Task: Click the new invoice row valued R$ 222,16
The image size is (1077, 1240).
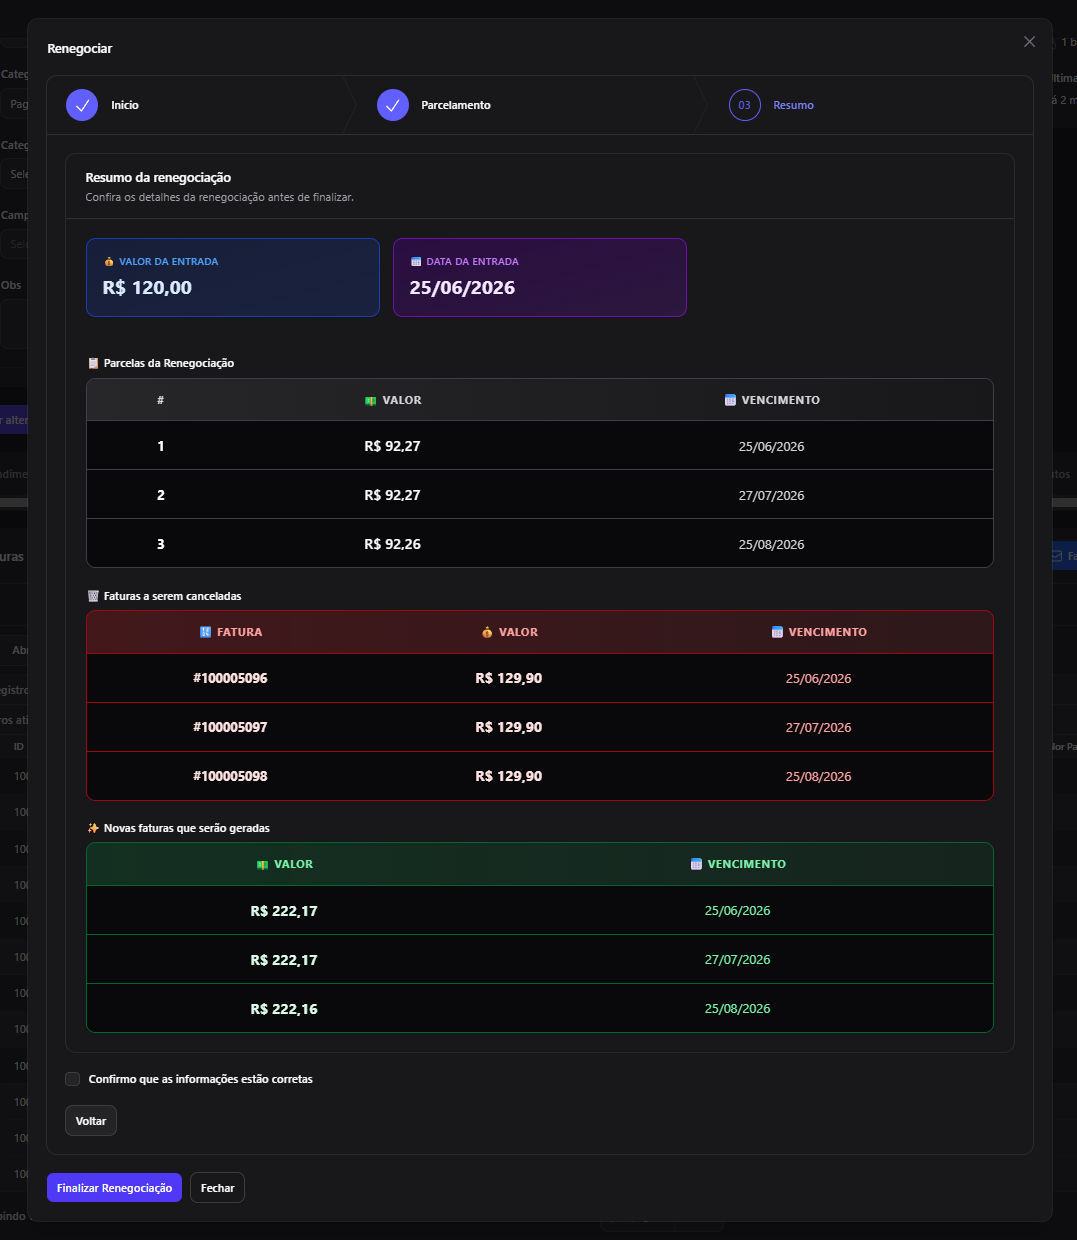Action: 540,1008
